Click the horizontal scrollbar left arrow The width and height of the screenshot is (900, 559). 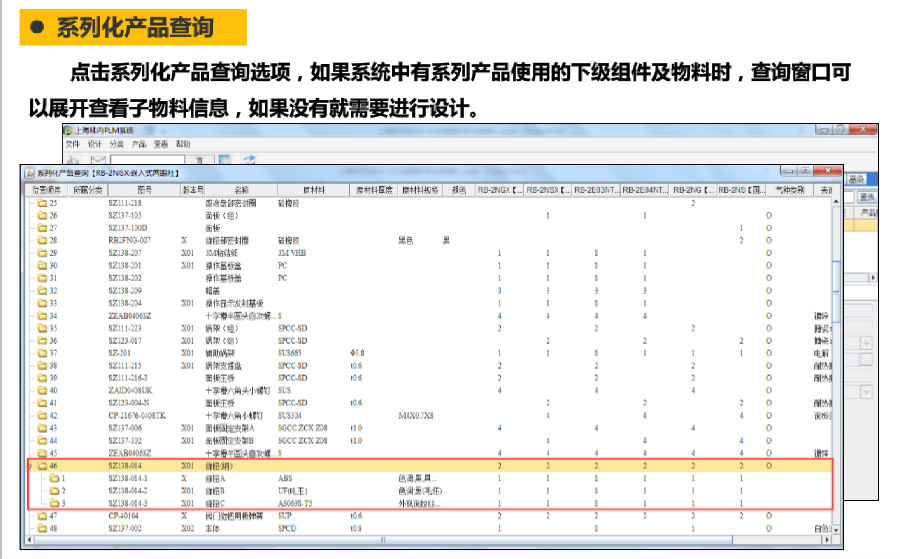(x=29, y=539)
